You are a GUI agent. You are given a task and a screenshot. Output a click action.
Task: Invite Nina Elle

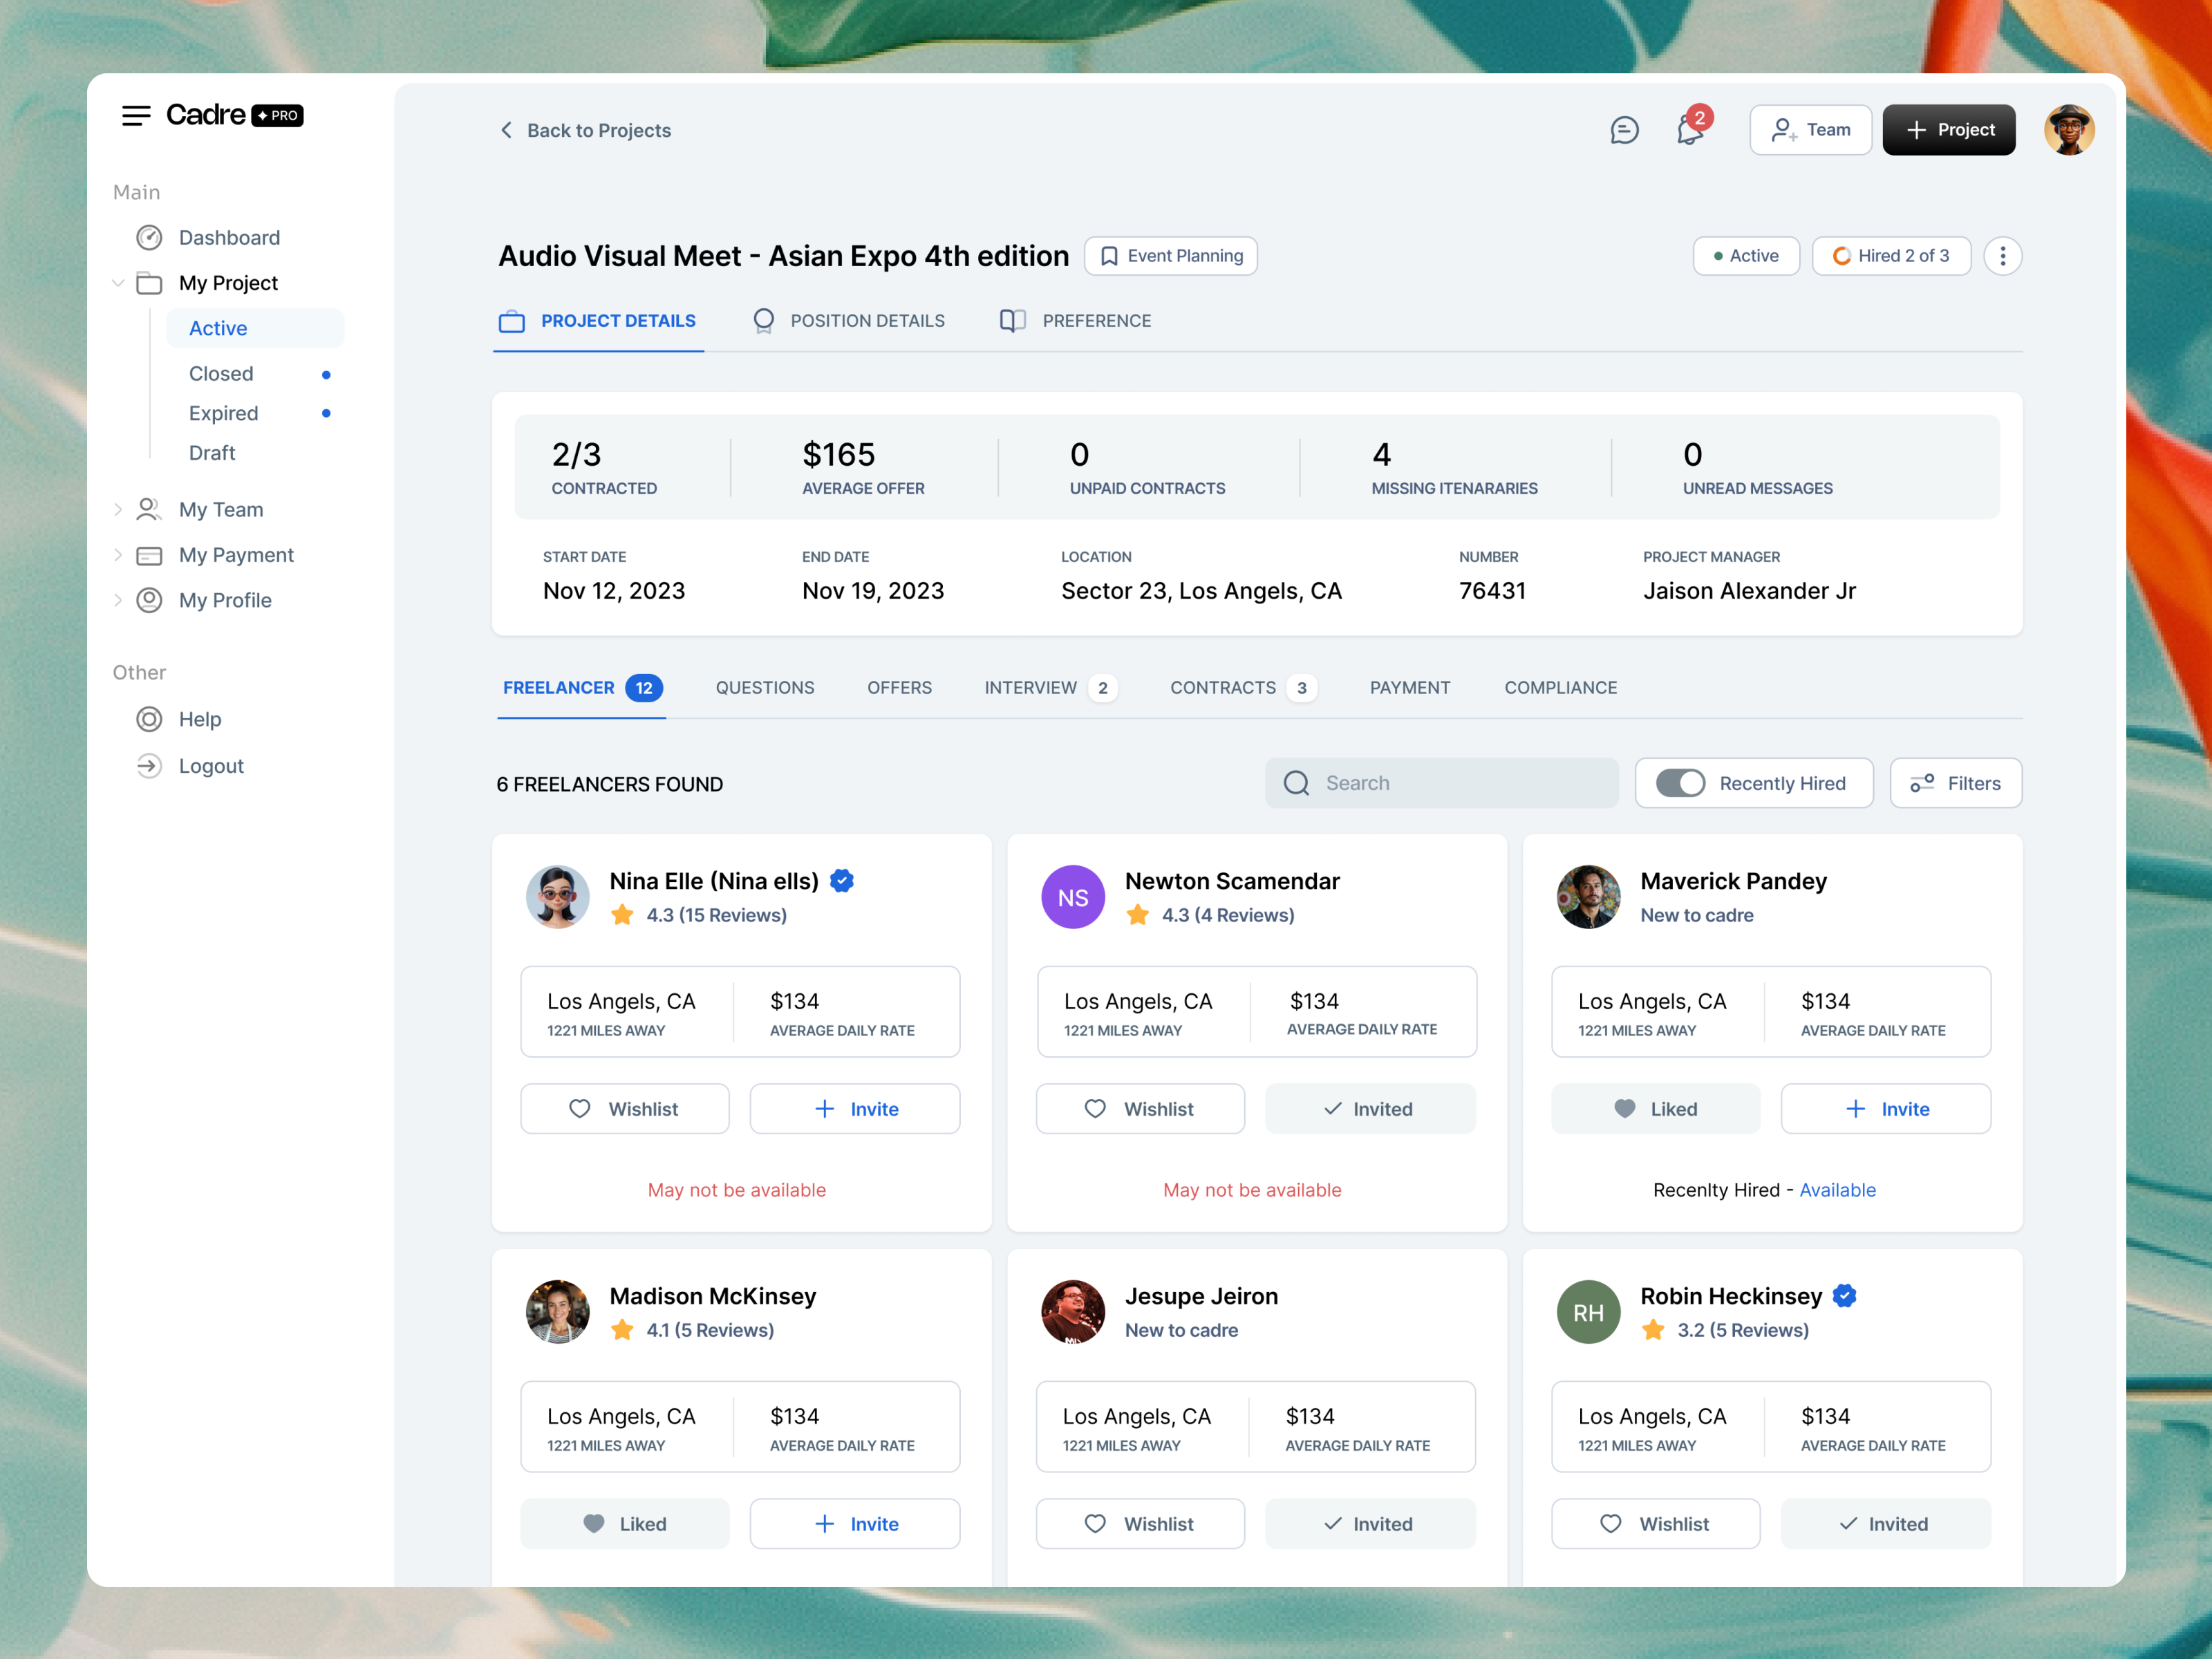[855, 1109]
